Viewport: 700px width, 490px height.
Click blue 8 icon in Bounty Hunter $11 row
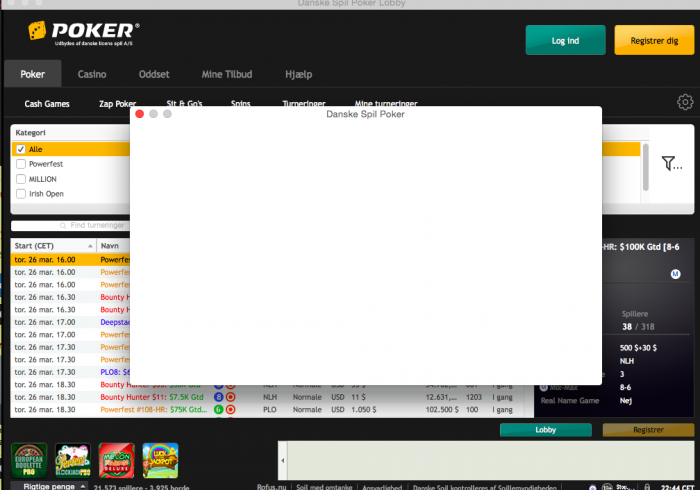point(218,397)
